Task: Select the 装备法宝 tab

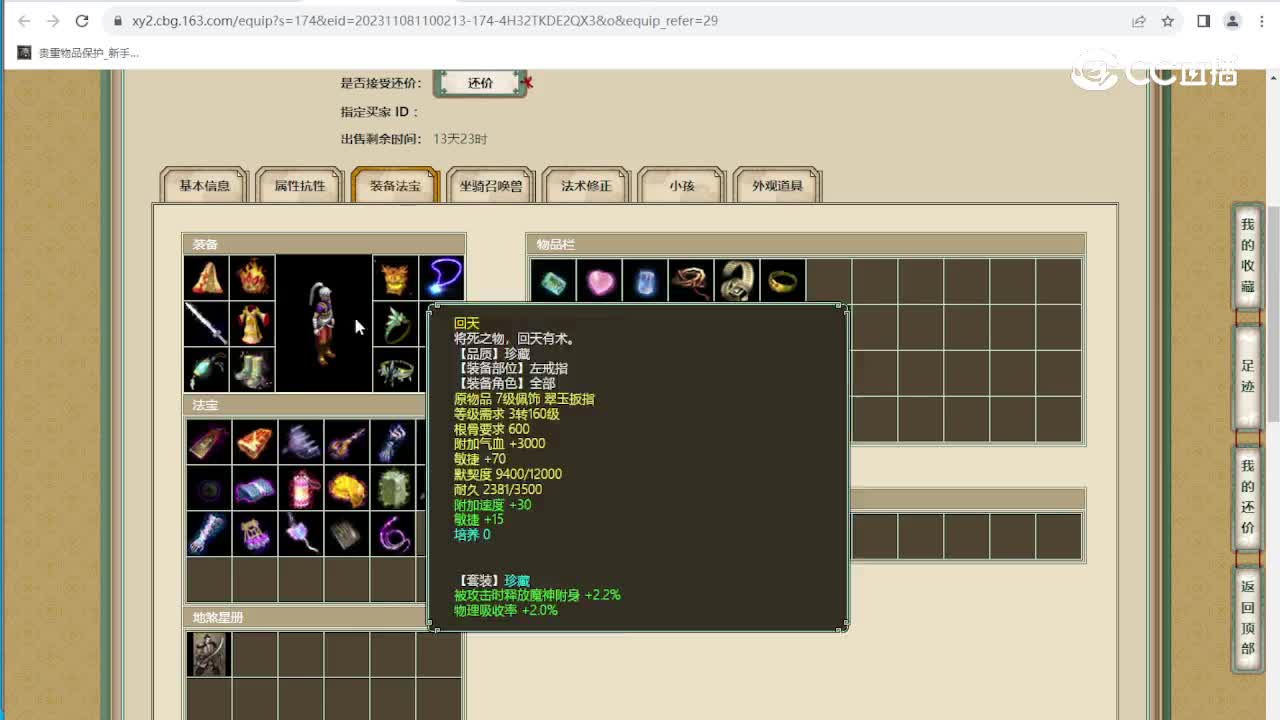Action: pos(395,186)
